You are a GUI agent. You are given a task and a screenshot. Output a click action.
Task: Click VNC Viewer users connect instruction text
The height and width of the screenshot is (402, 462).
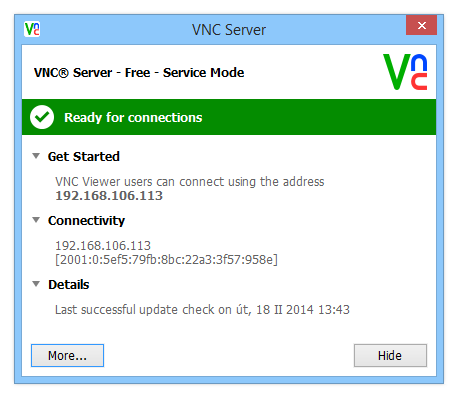click(190, 182)
